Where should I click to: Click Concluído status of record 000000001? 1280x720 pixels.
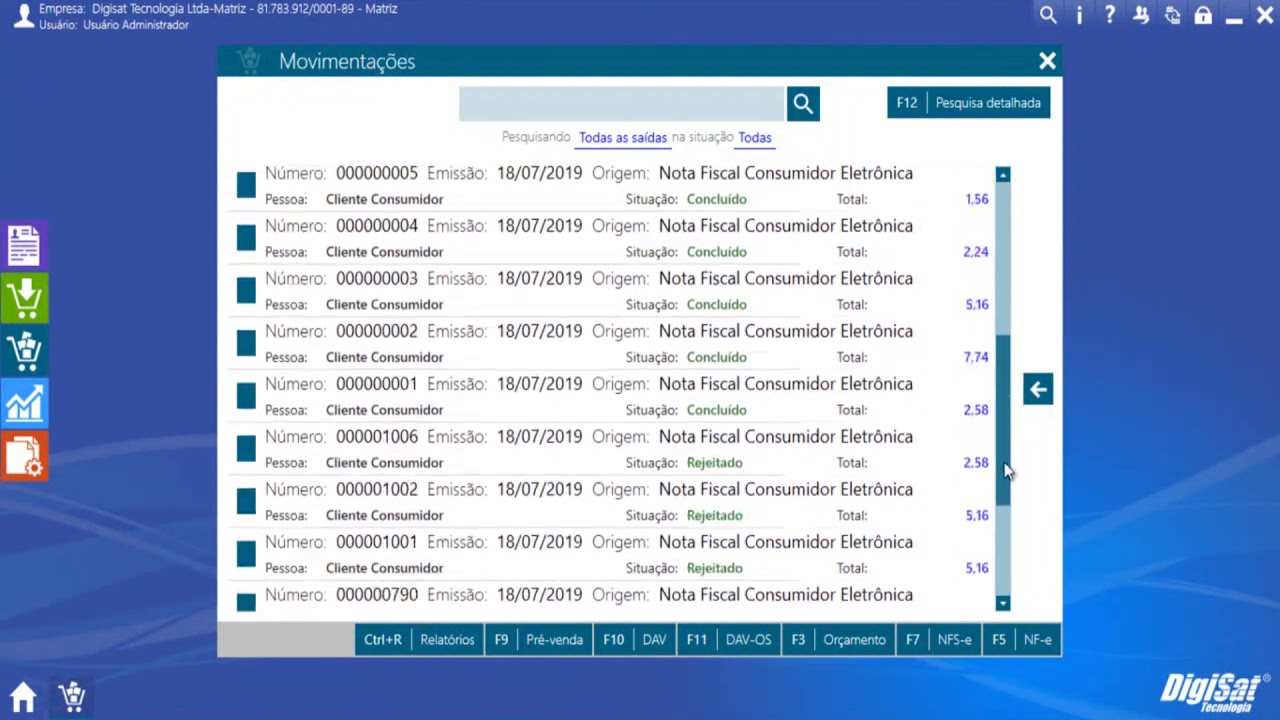coord(717,410)
